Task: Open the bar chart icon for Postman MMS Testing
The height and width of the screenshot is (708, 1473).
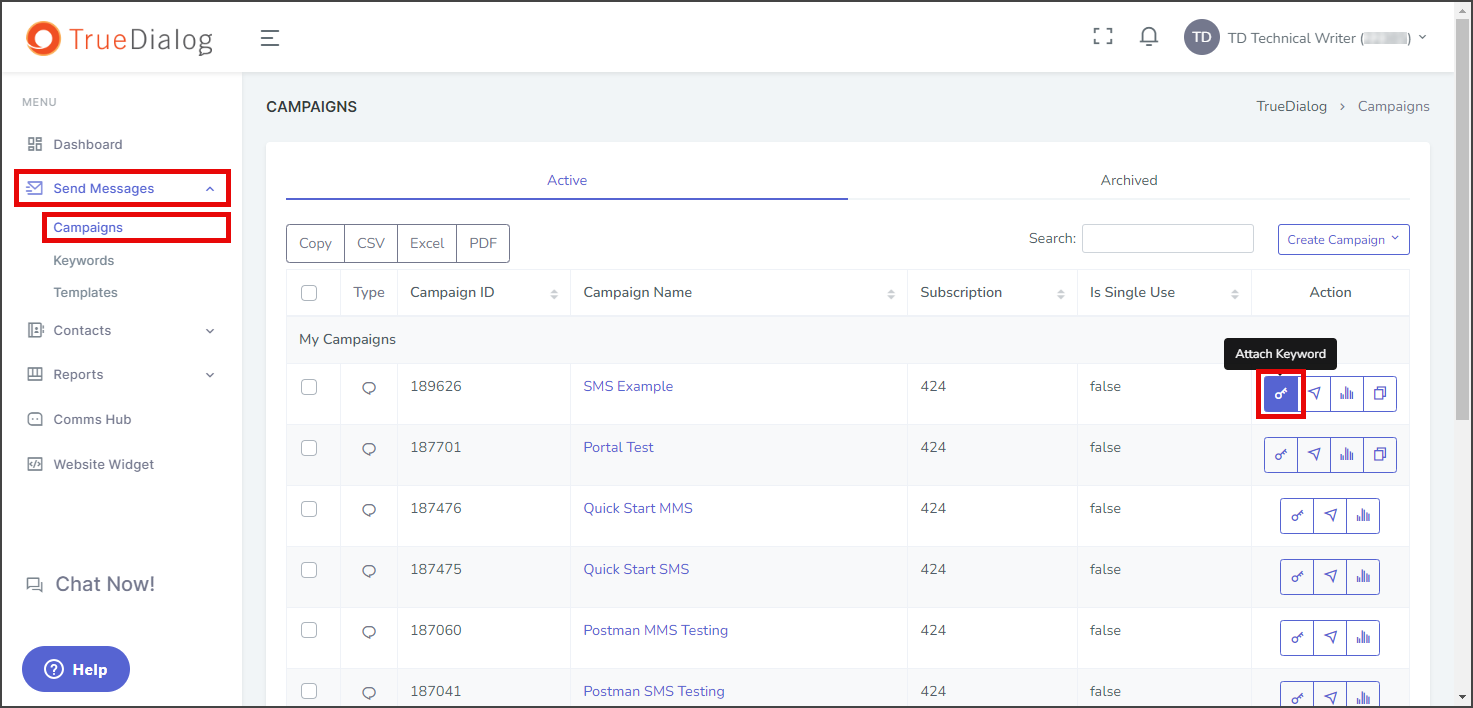Action: pyautogui.click(x=1363, y=638)
